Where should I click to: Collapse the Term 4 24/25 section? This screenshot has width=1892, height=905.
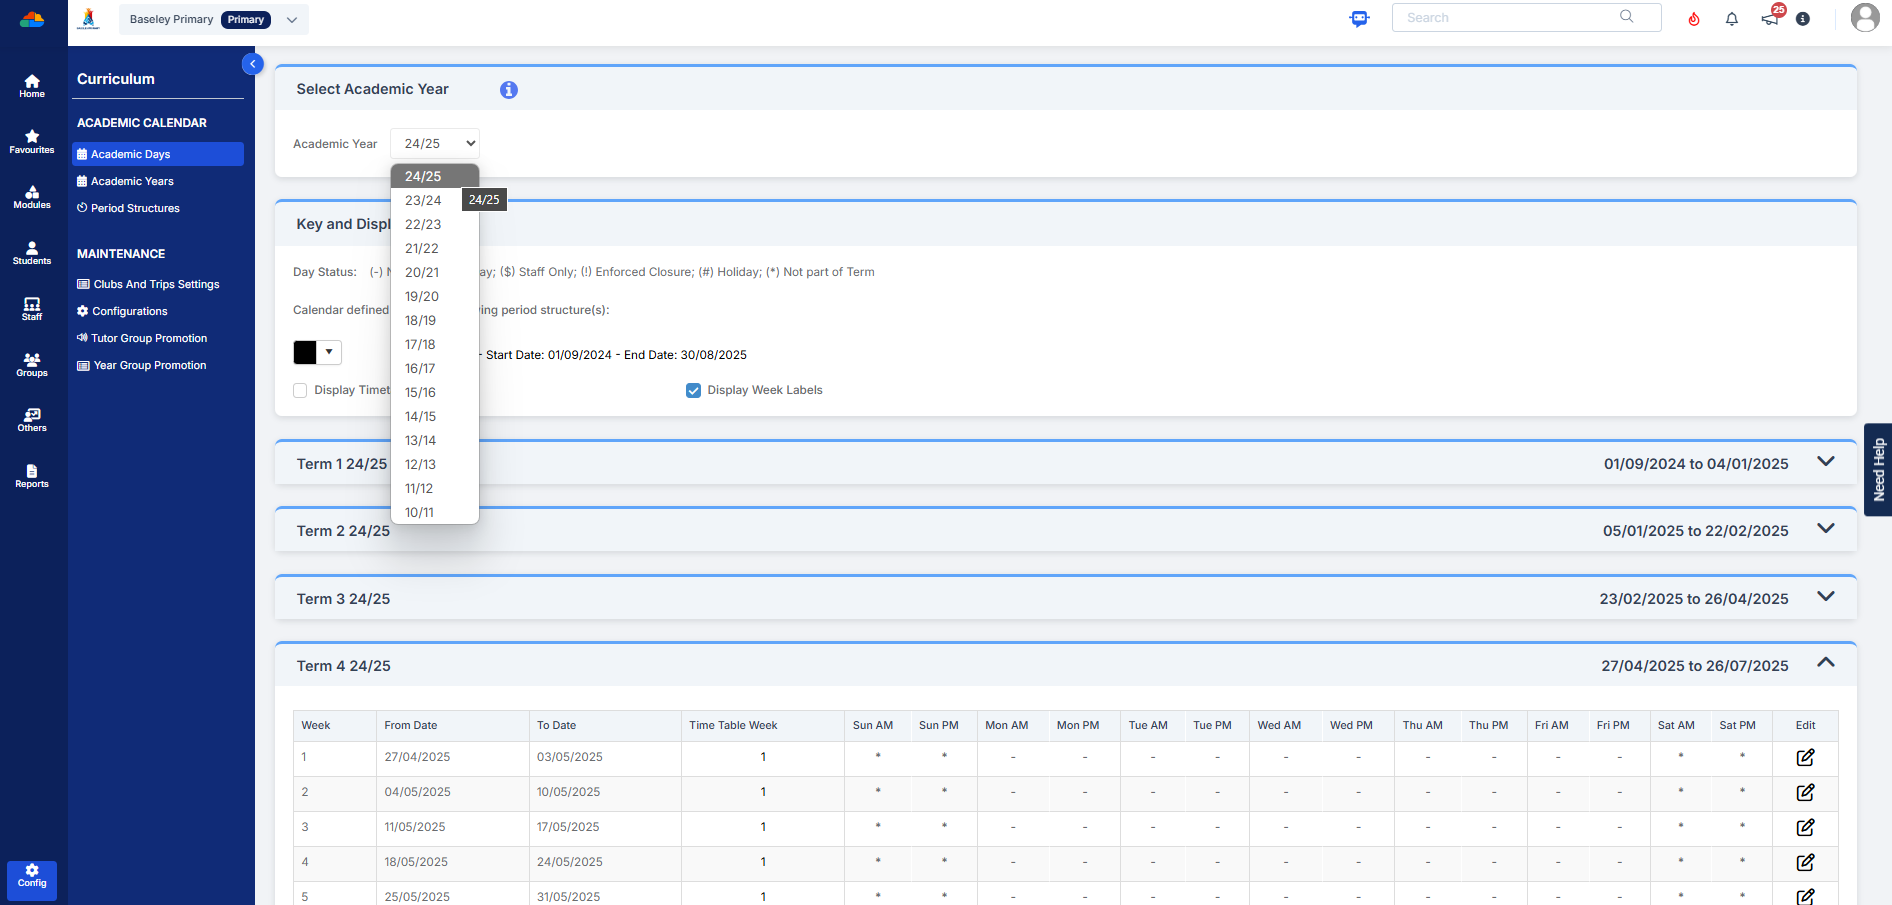tap(1825, 663)
